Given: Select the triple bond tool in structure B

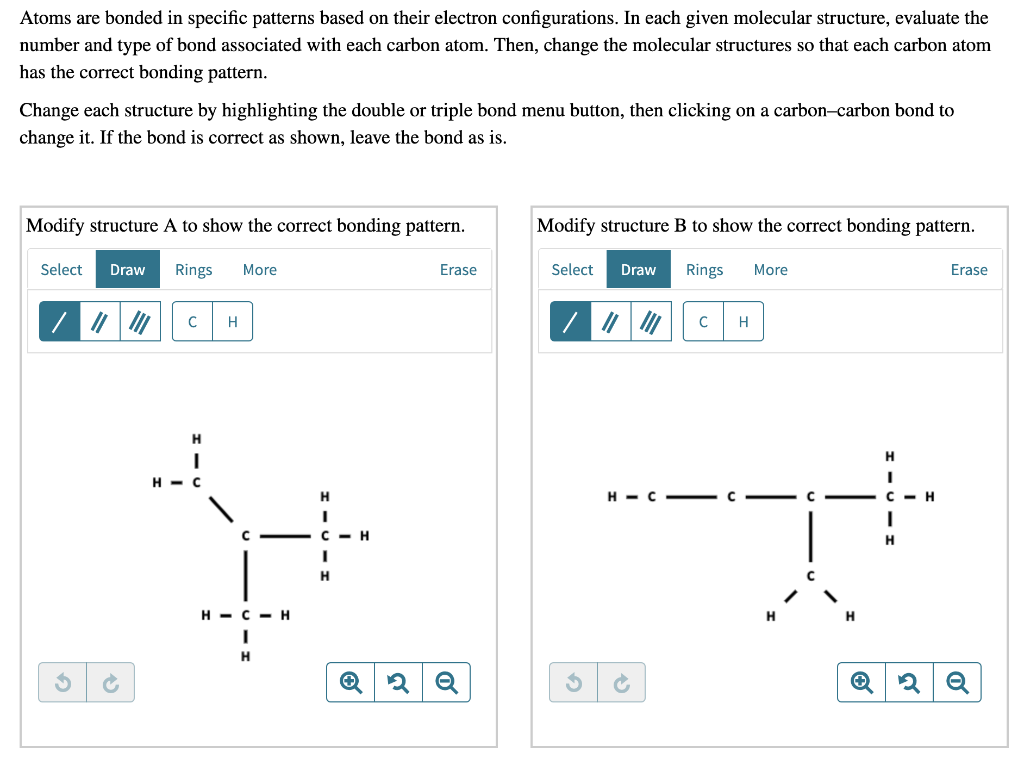Looking at the screenshot, I should coord(651,321).
